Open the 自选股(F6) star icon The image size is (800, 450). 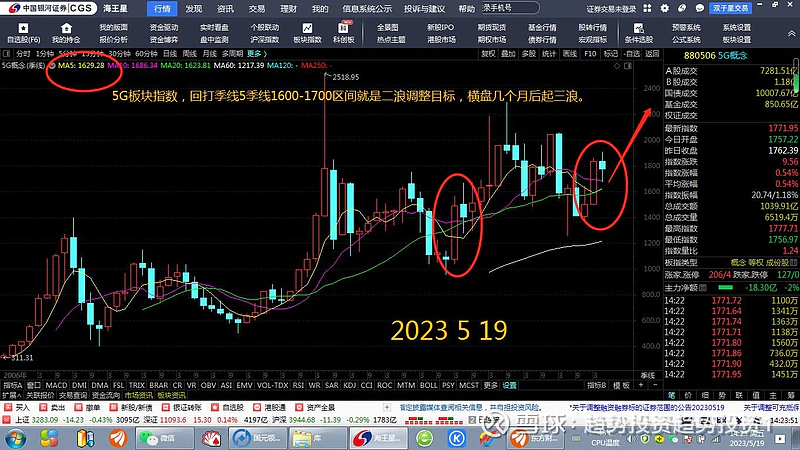(x=23, y=28)
